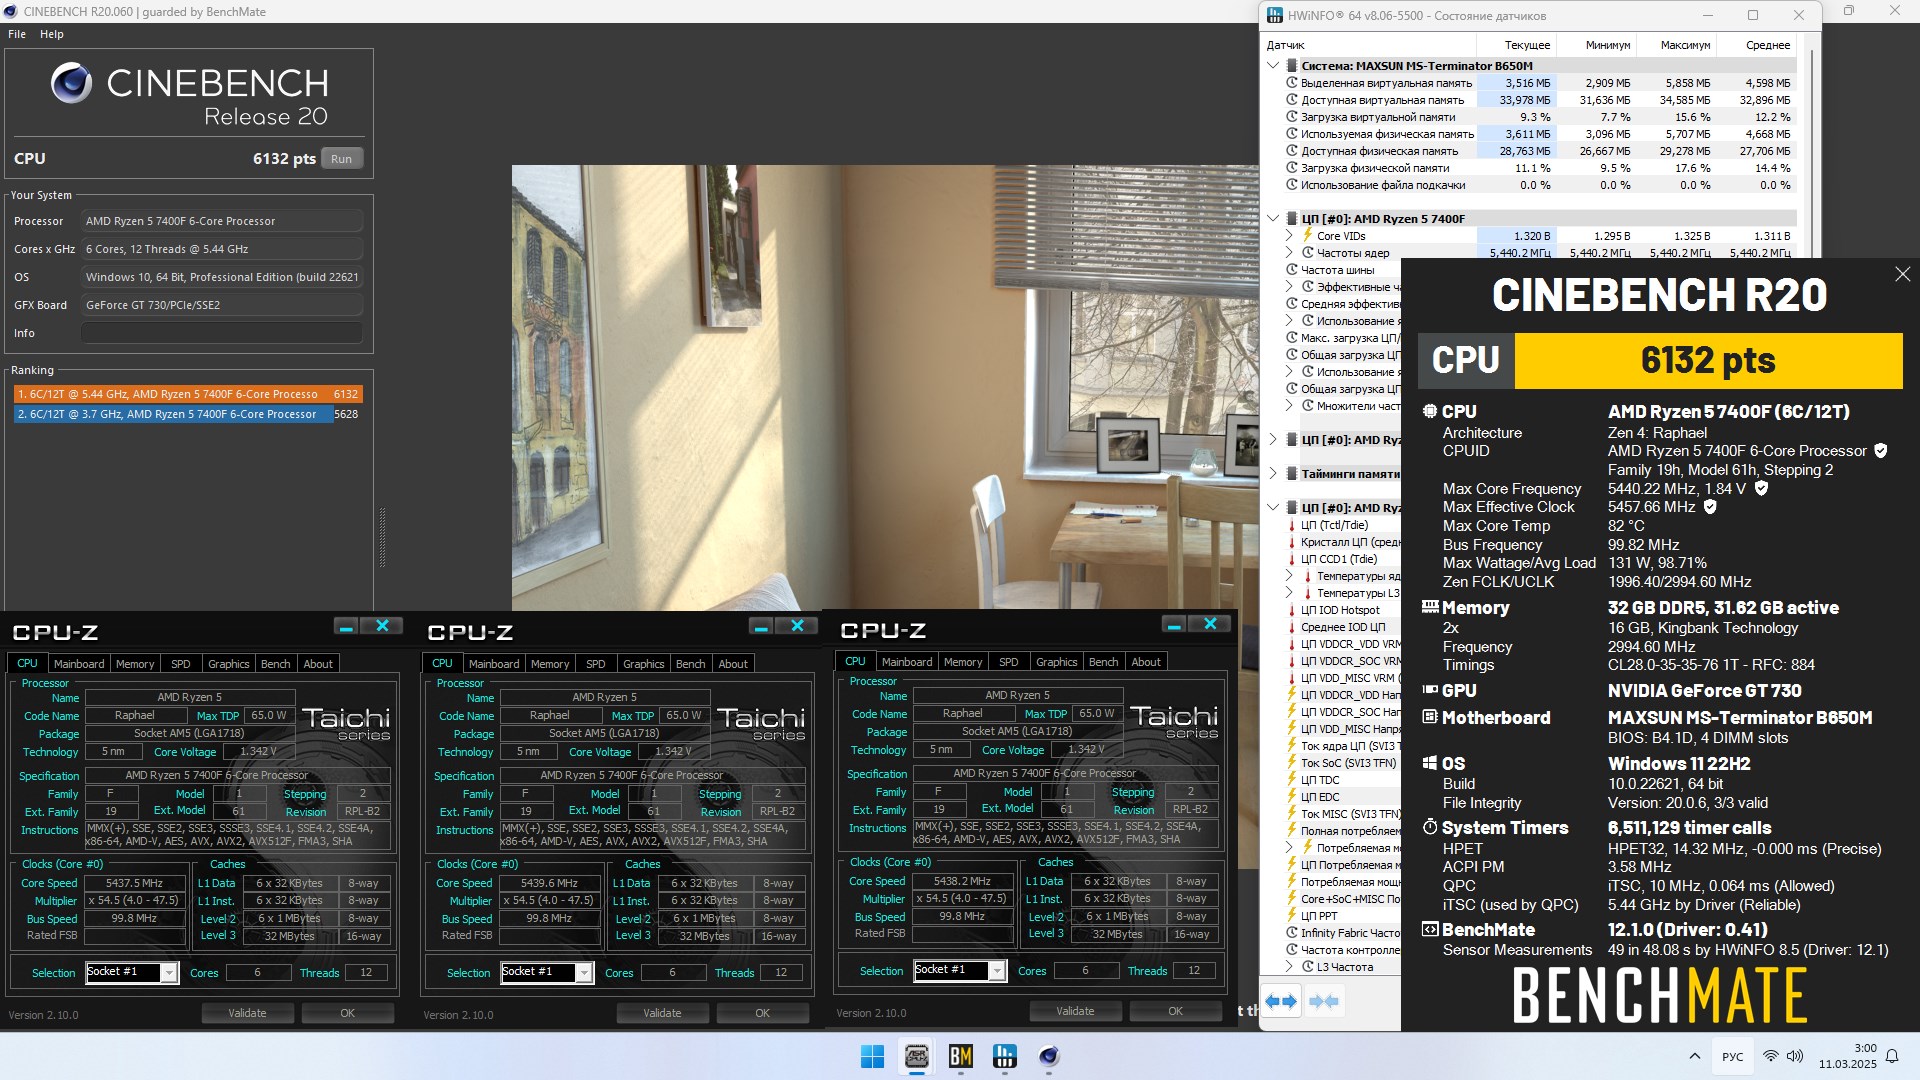1920x1080 pixels.
Task: Click the thermometer icon beside ЦП (Tctl/Tdie)
Action: [x=1291, y=525]
